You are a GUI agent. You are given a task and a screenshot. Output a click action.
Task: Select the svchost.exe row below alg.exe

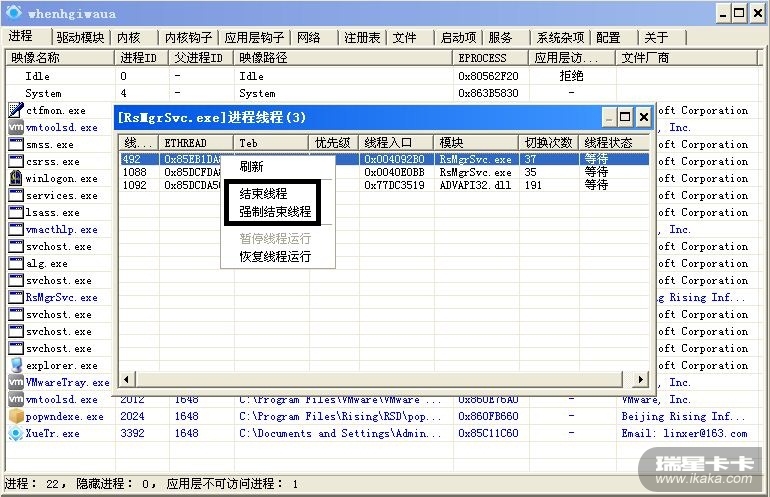coord(59,280)
